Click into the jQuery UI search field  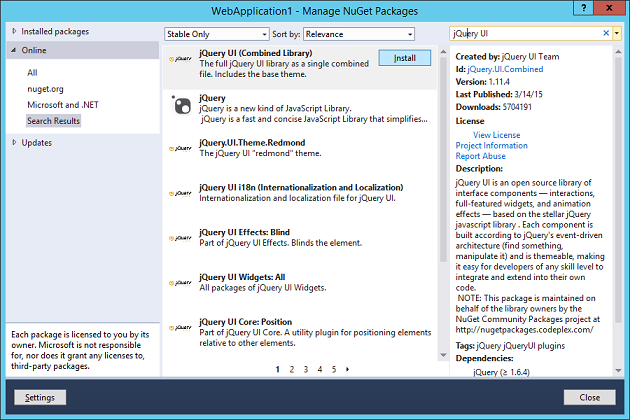526,33
